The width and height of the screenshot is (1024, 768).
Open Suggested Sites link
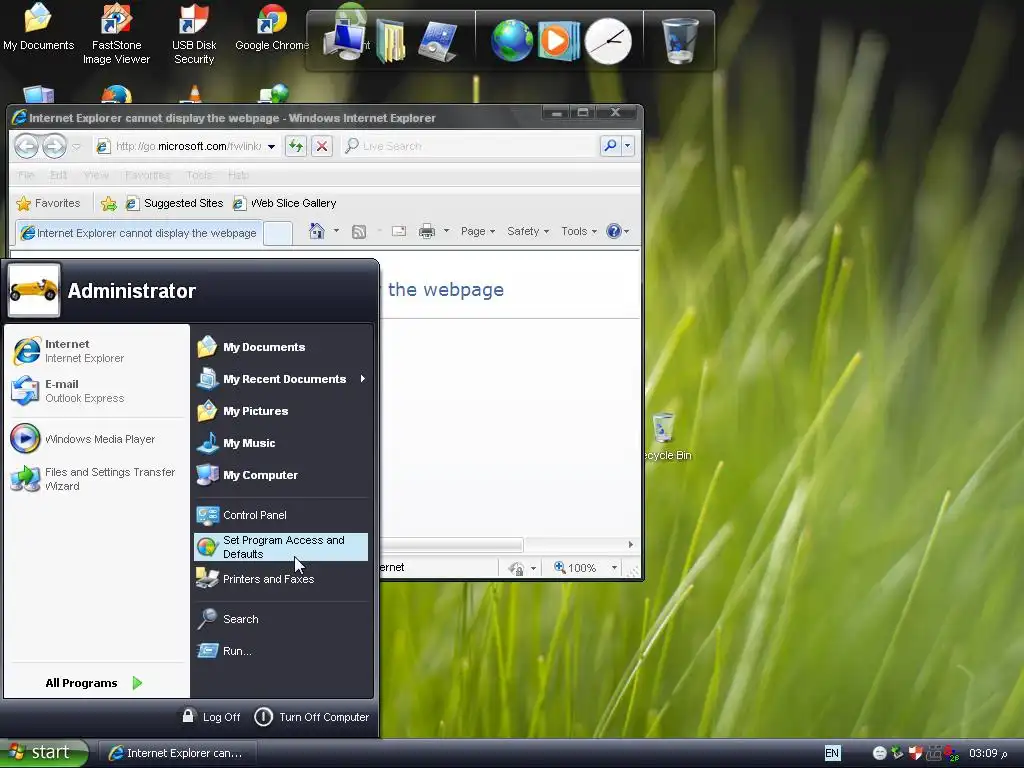(174, 203)
